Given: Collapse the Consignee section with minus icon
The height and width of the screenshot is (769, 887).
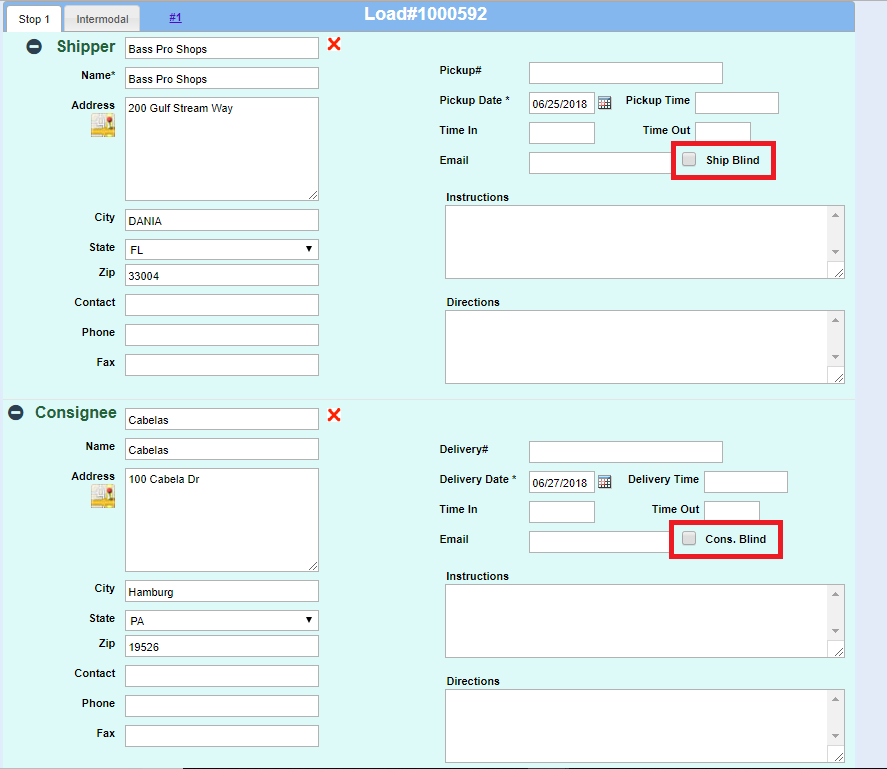Looking at the screenshot, I should point(16,413).
